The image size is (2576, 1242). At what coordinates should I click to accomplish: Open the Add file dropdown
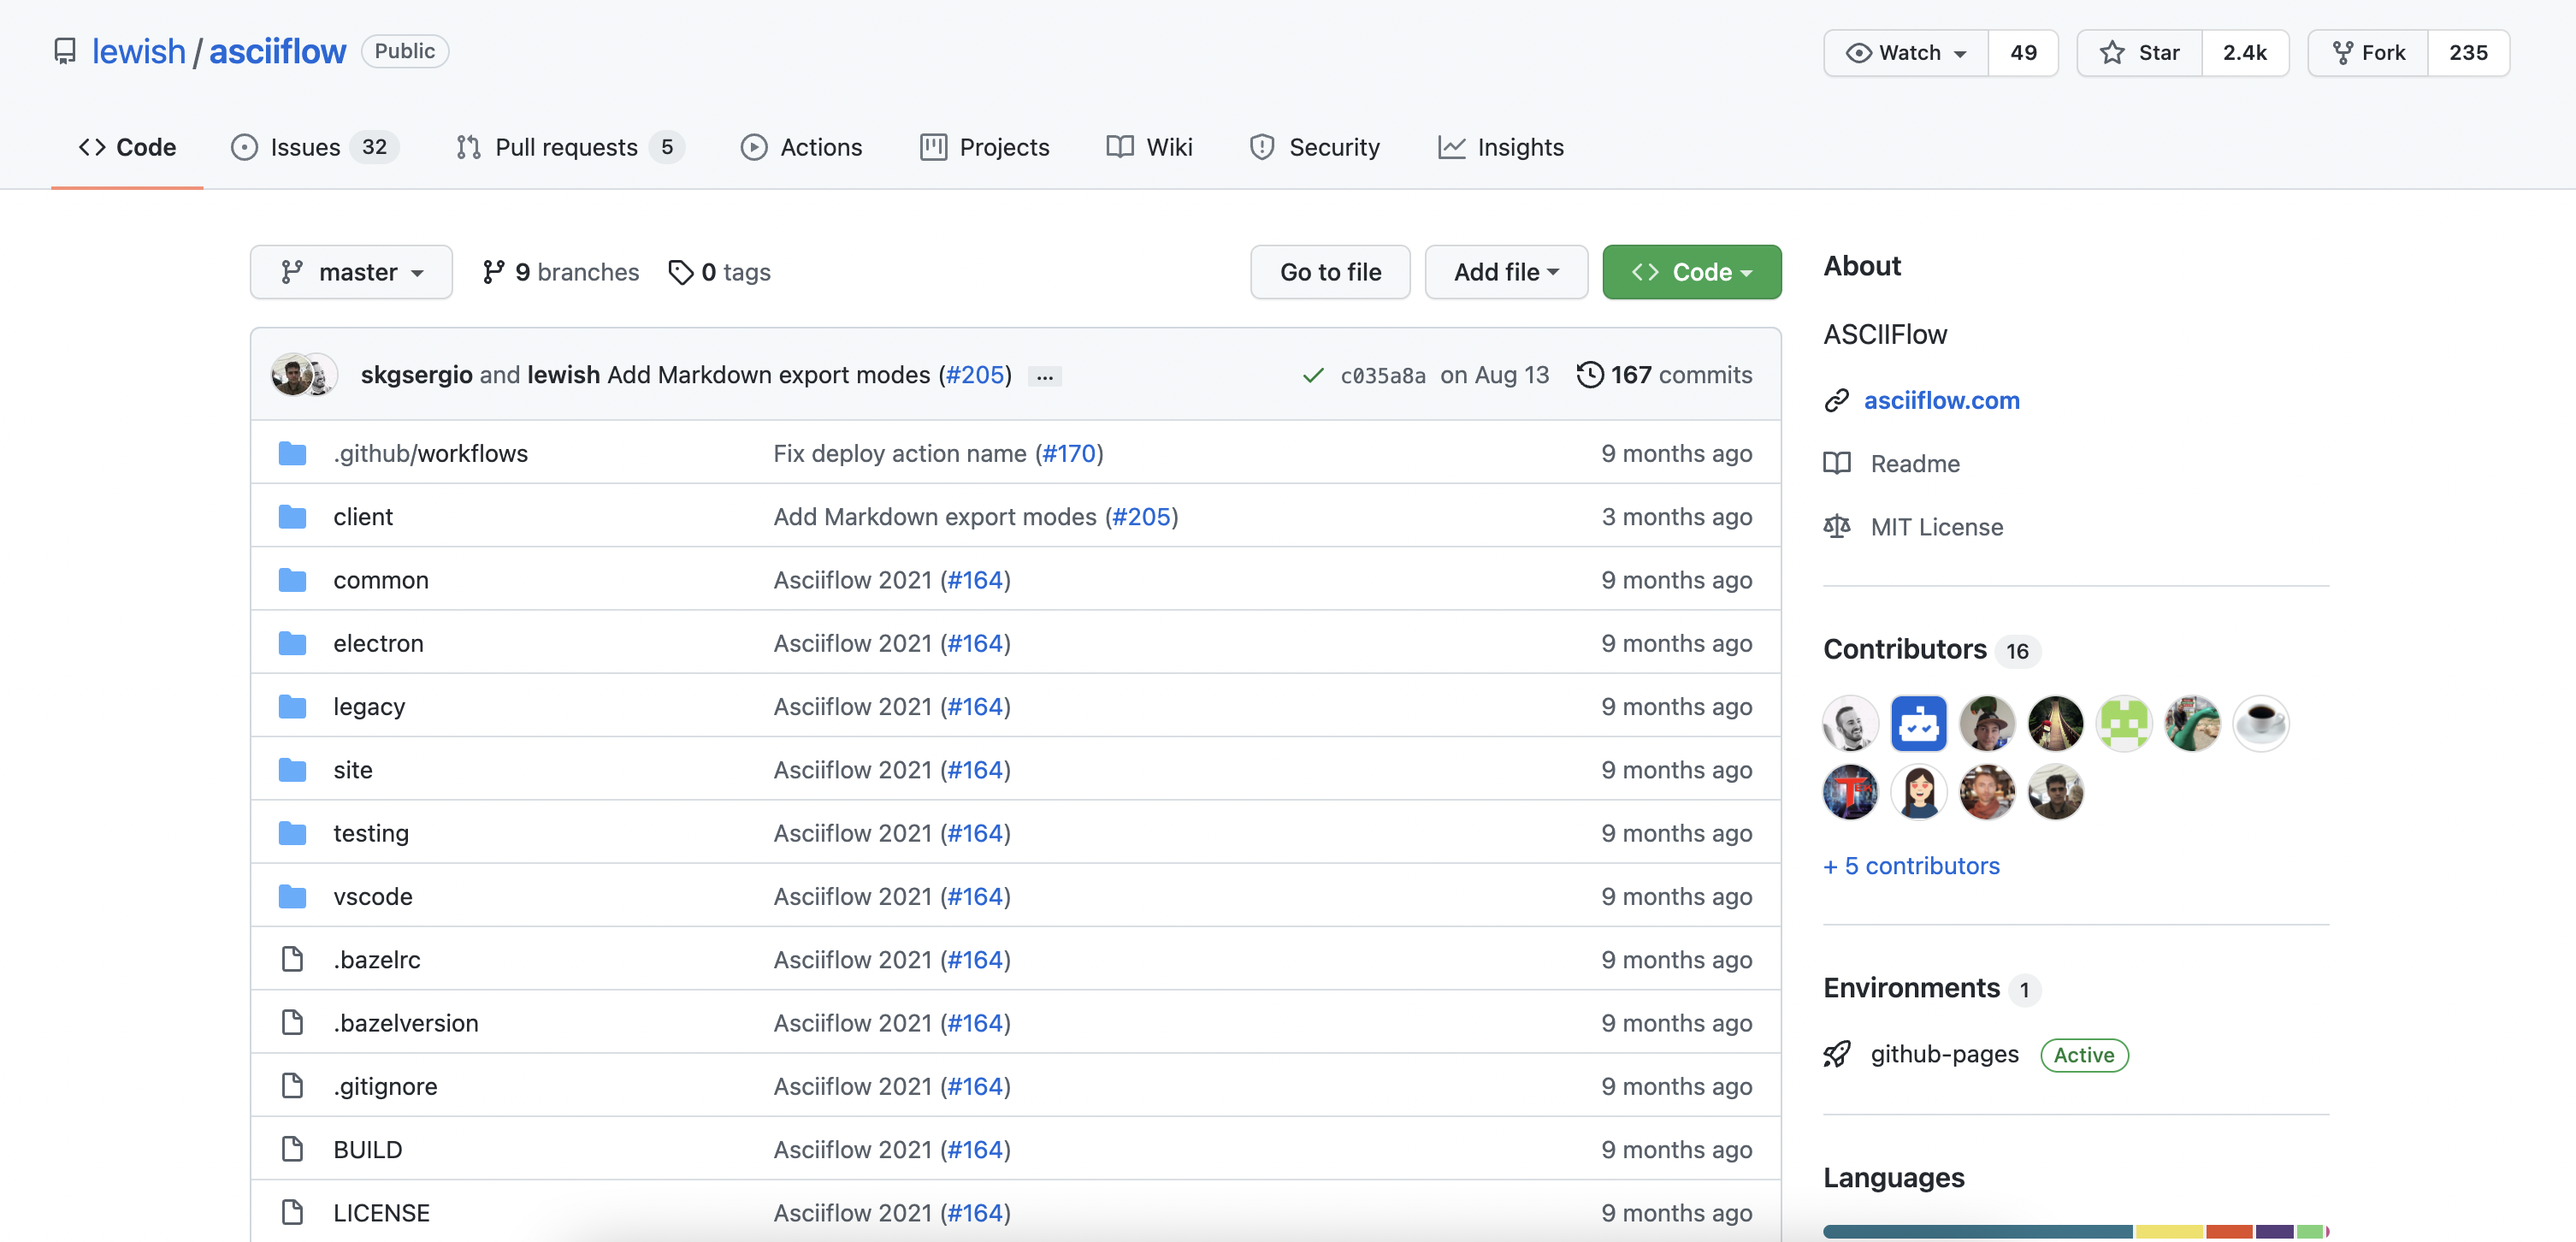(x=1505, y=272)
